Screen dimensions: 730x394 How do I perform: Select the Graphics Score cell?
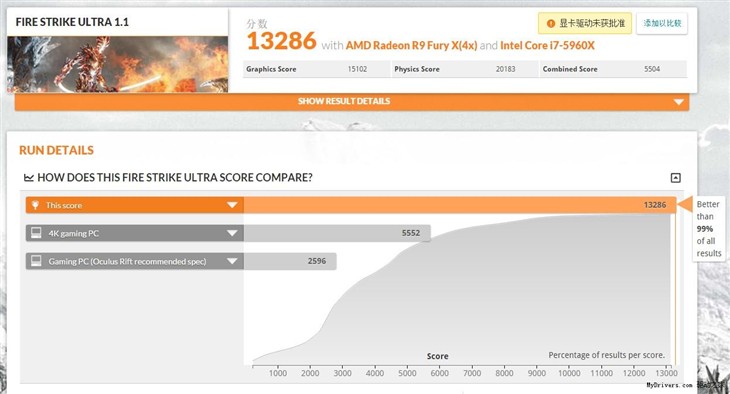(x=317, y=69)
